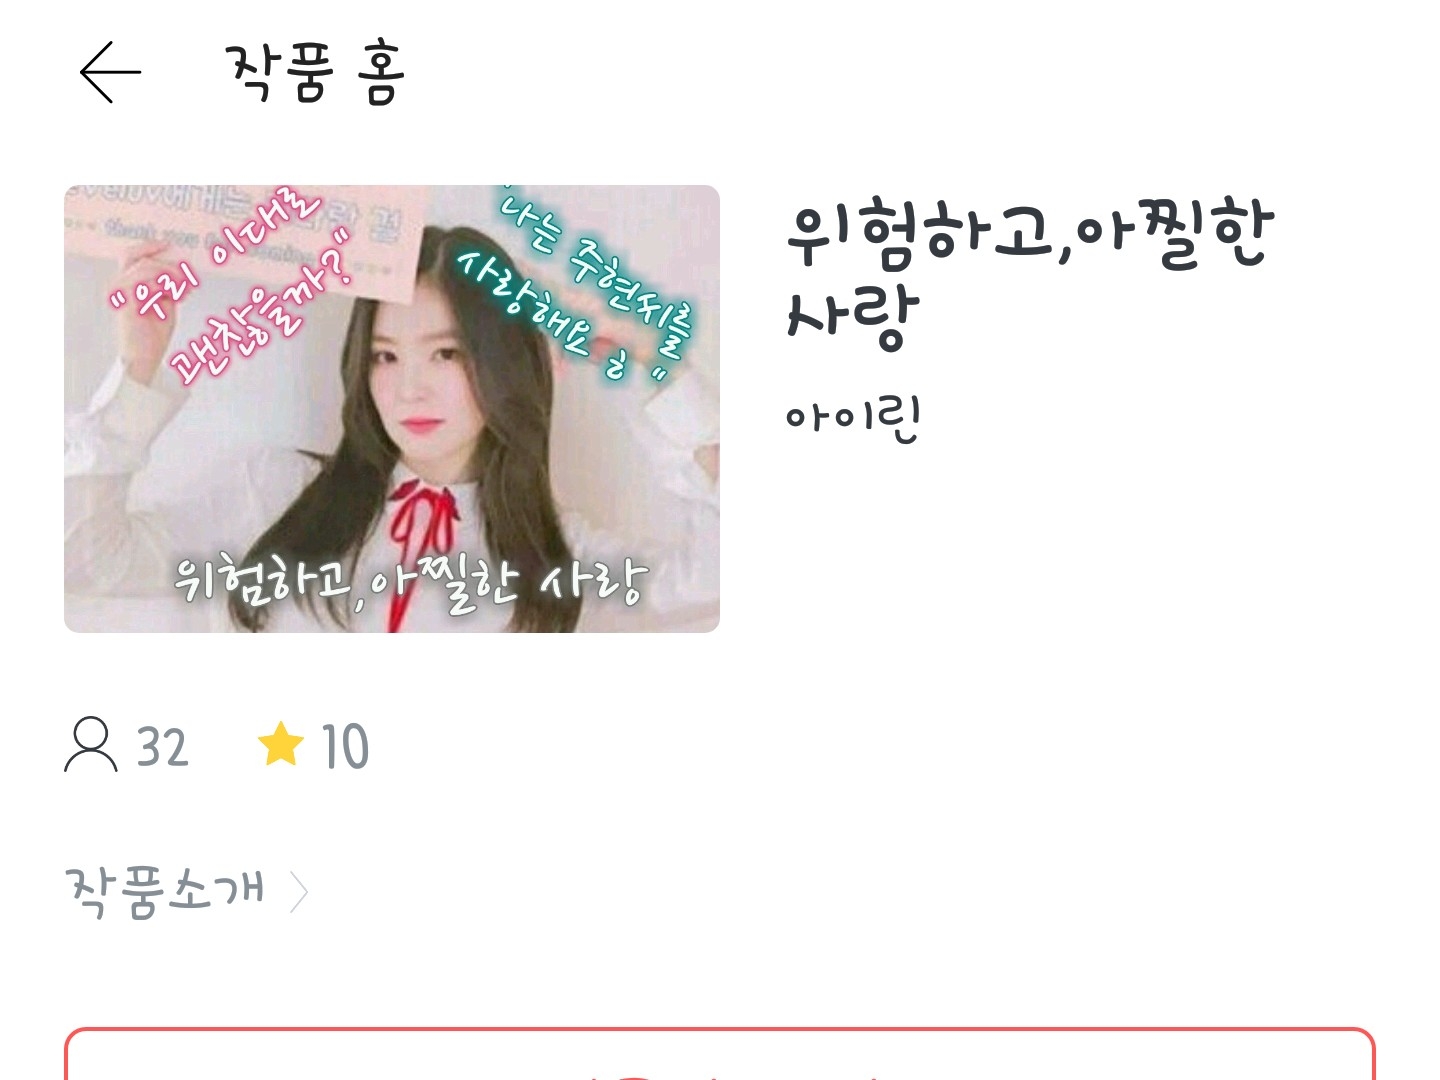This screenshot has height=1080, width=1440.
Task: Click the word 사랑 in the work title
Action: pos(852,319)
